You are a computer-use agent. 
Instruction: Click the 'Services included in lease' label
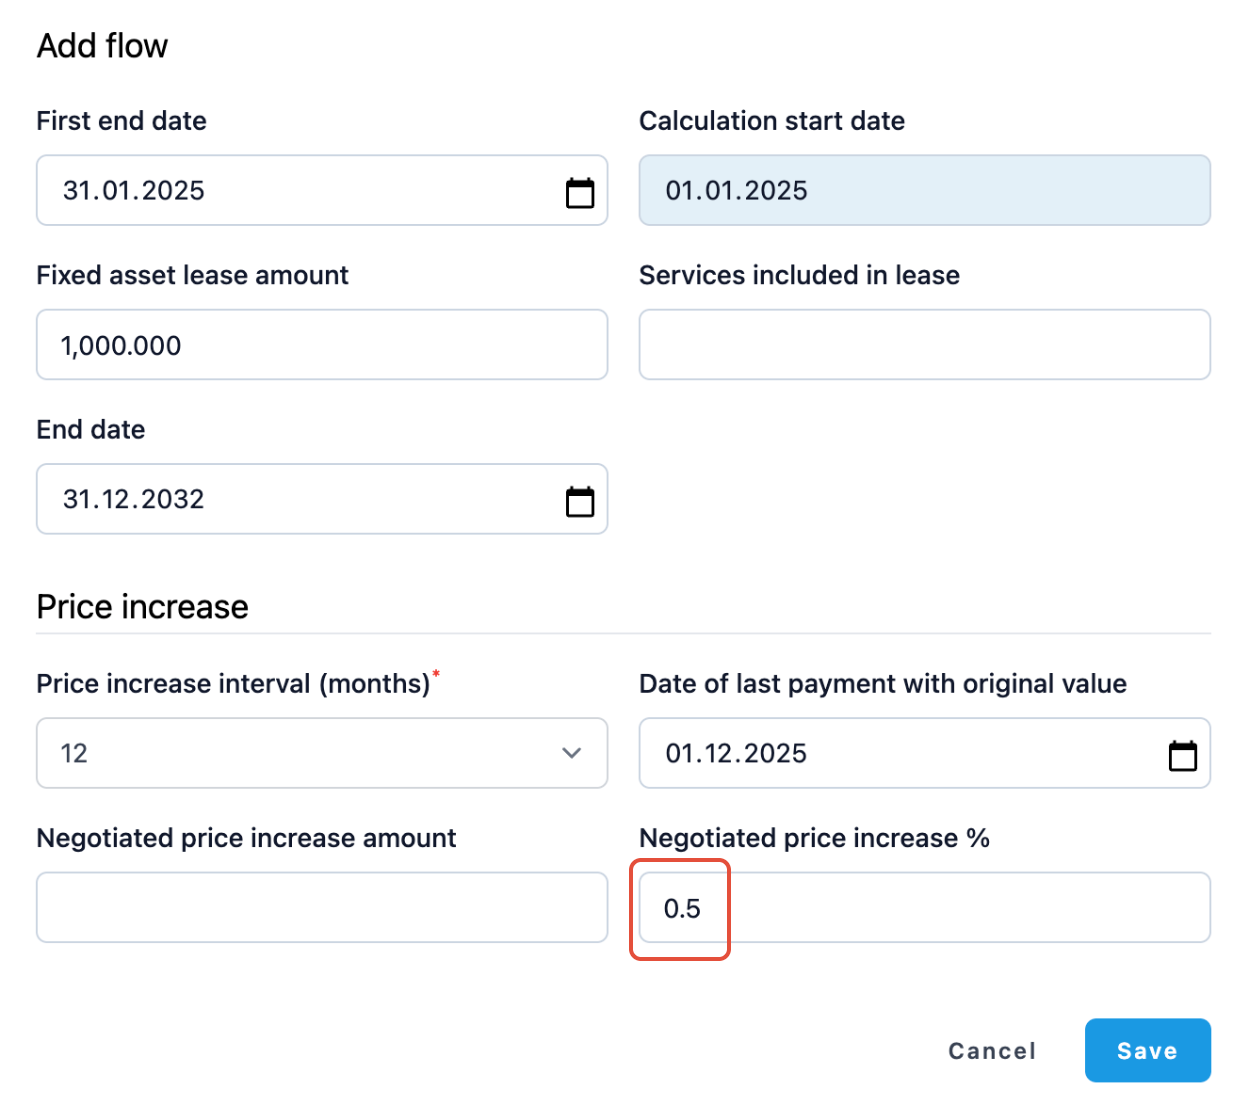798,275
